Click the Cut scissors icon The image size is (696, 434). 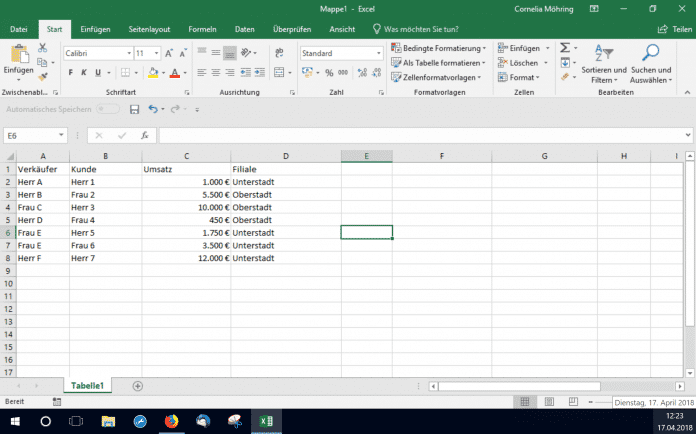click(x=42, y=47)
